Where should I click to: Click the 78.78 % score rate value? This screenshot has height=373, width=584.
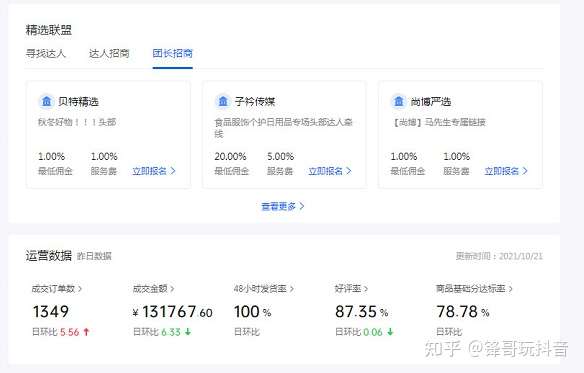463,312
